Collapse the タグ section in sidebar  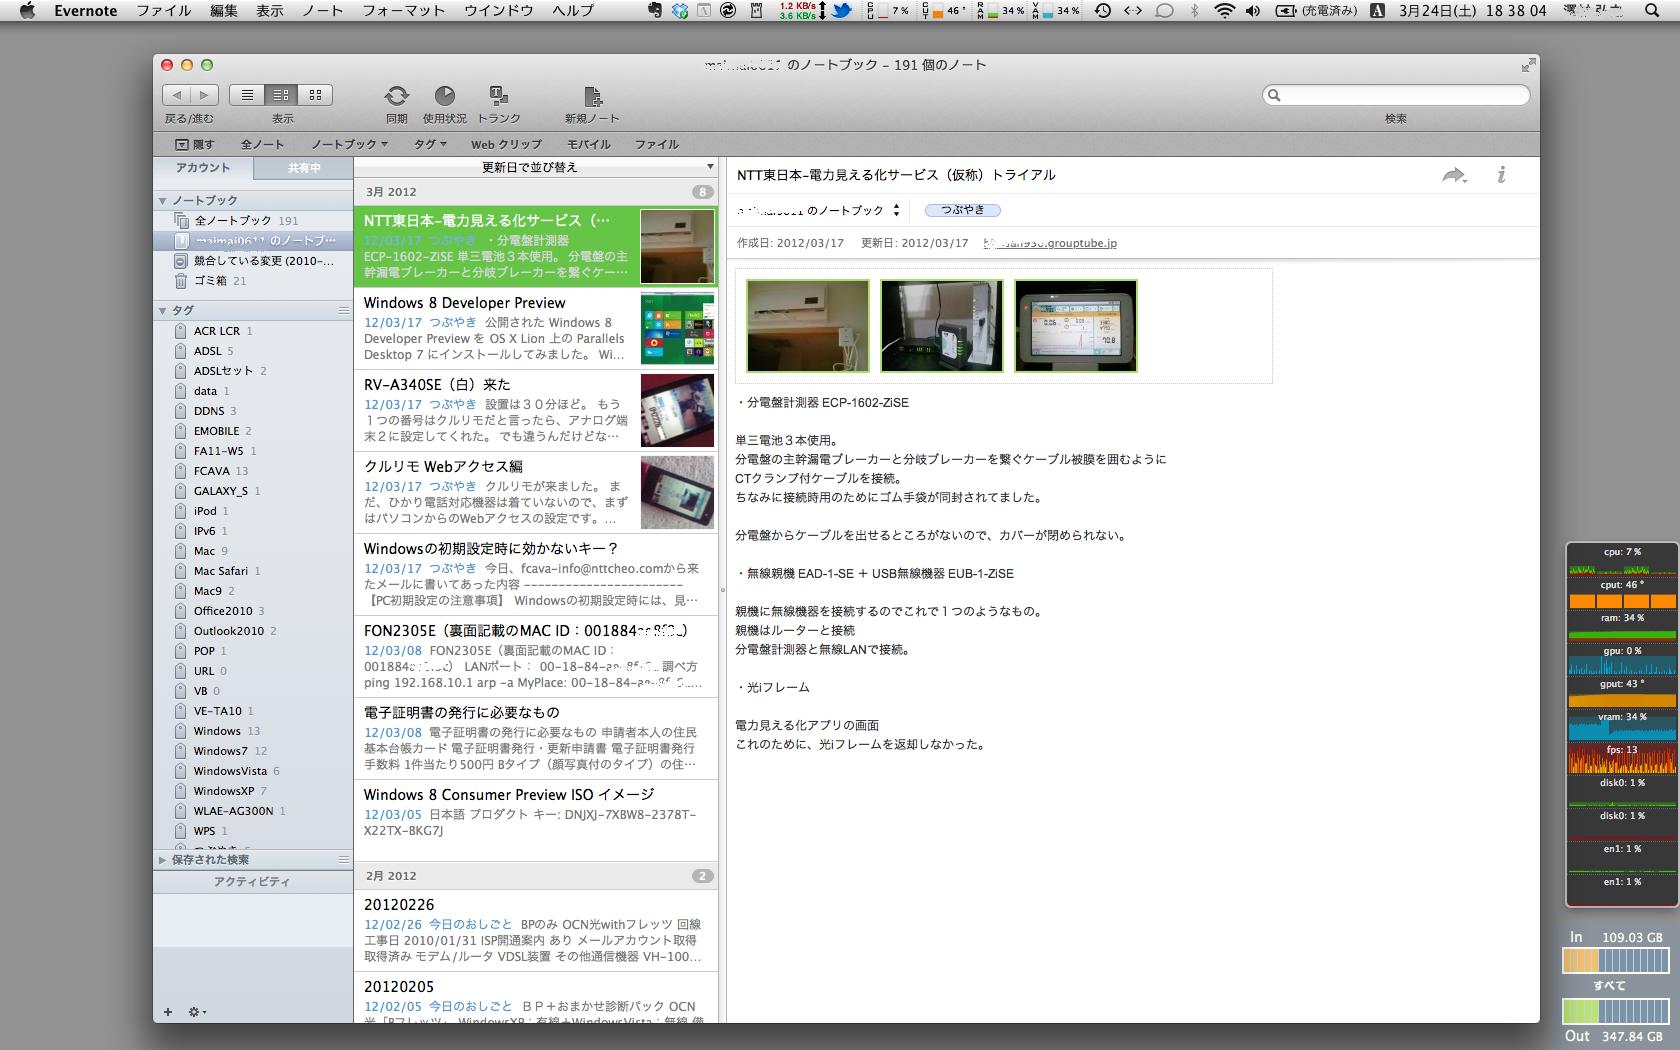(x=163, y=311)
